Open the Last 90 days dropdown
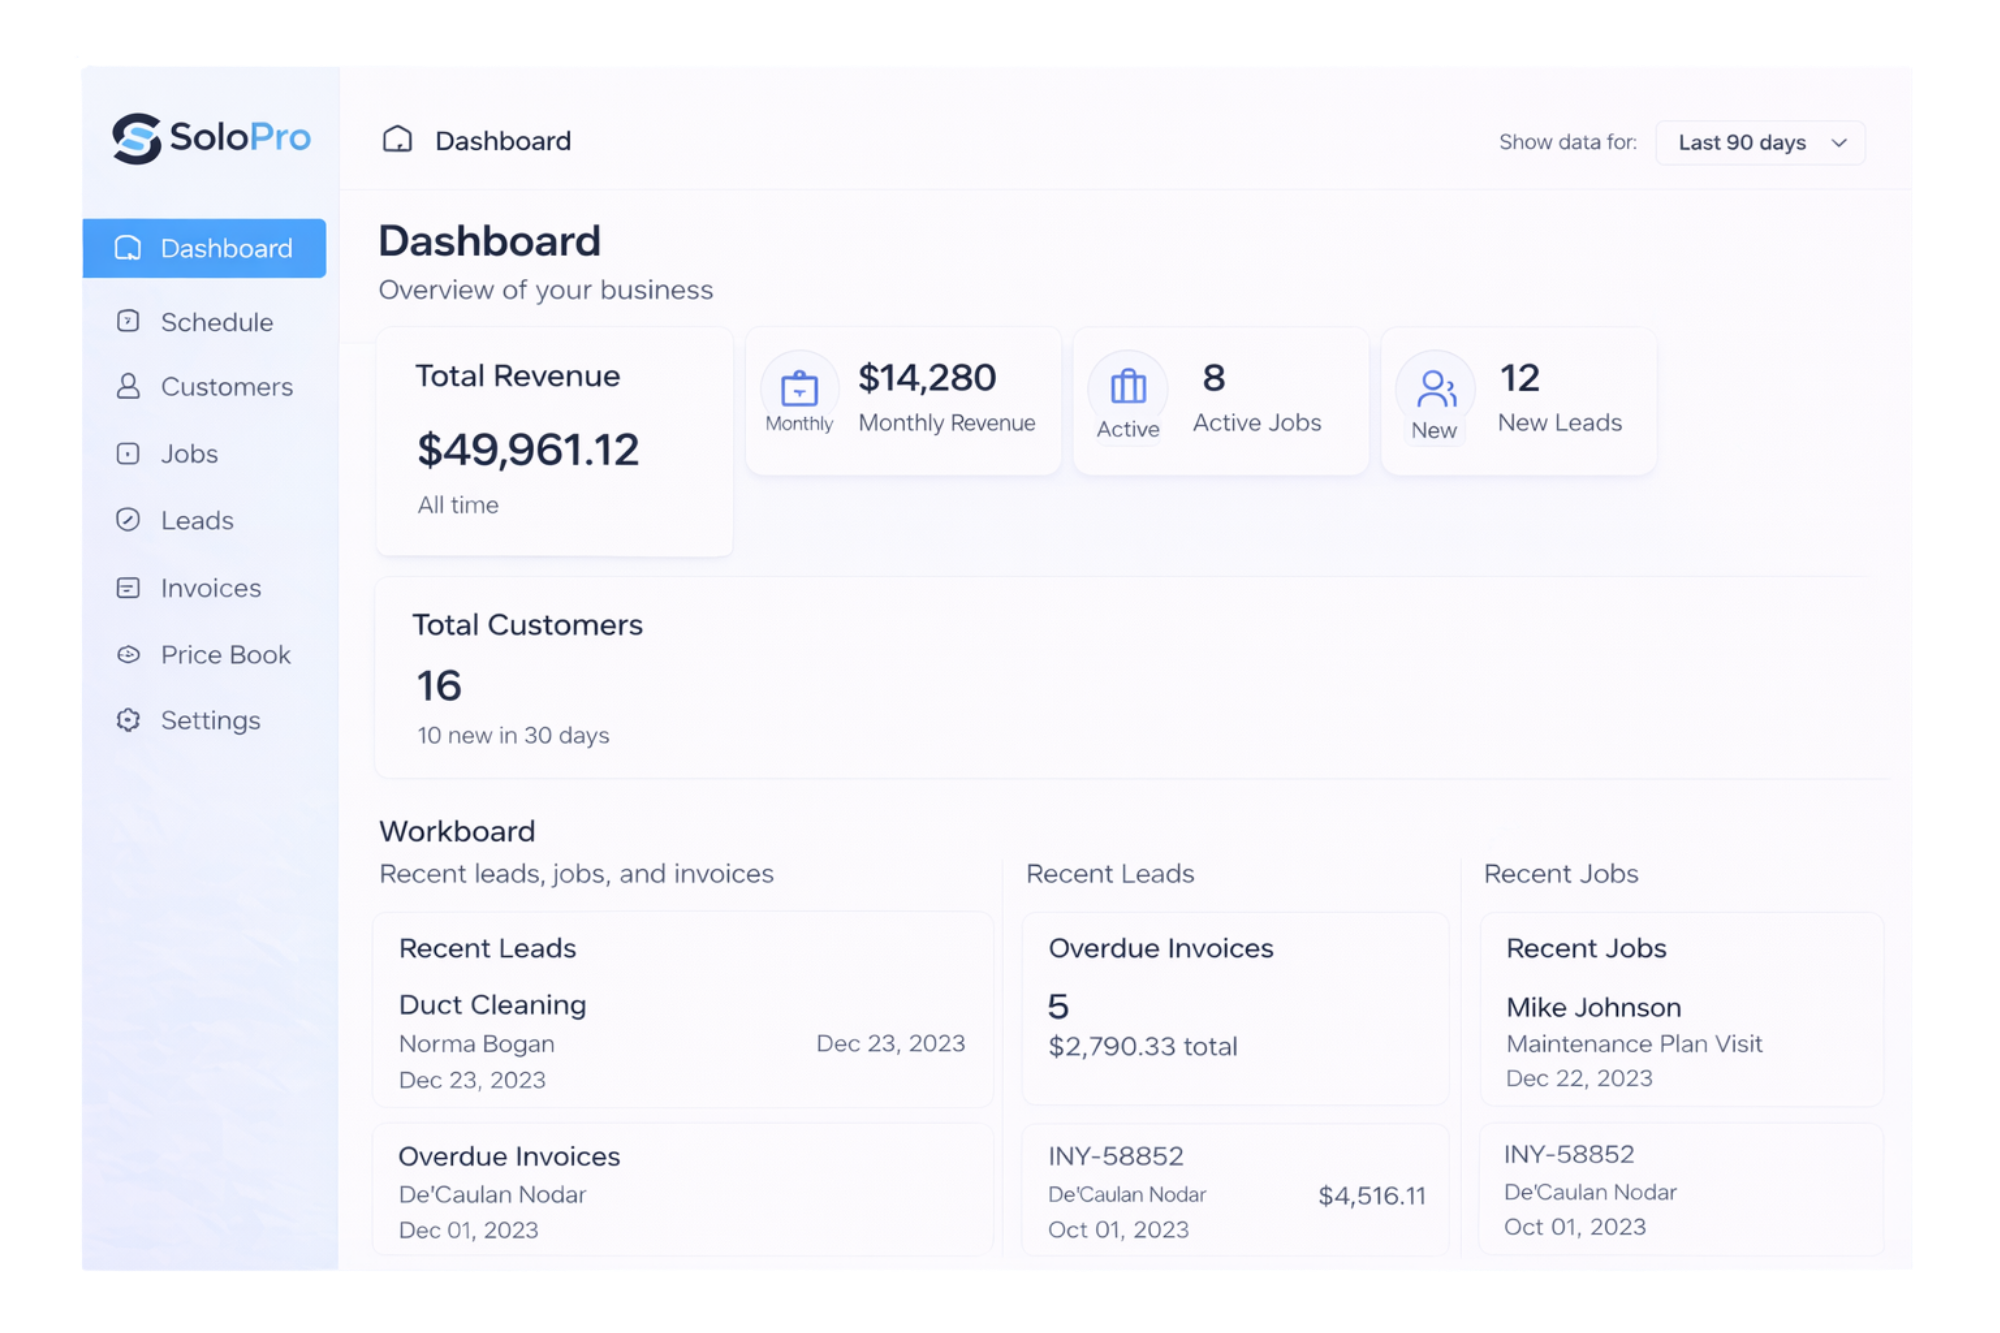Viewport: 2000px width, 1333px height. click(1759, 142)
